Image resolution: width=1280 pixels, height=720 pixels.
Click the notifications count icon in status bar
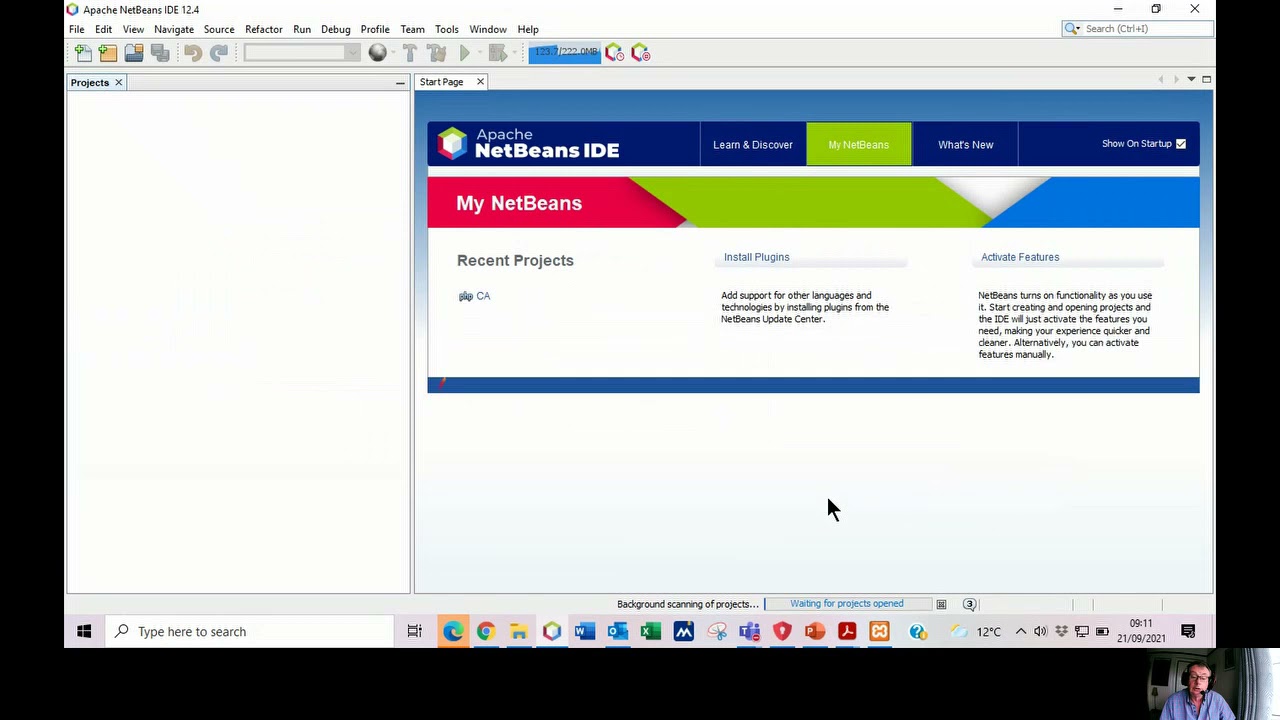tap(969, 604)
